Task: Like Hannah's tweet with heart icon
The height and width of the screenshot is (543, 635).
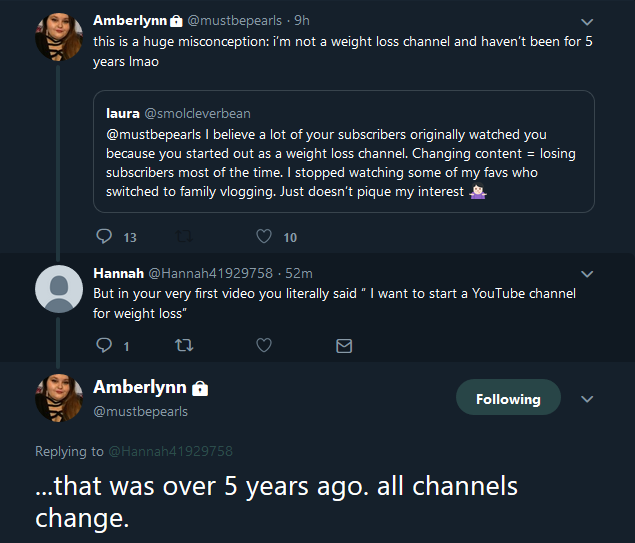Action: [x=264, y=345]
